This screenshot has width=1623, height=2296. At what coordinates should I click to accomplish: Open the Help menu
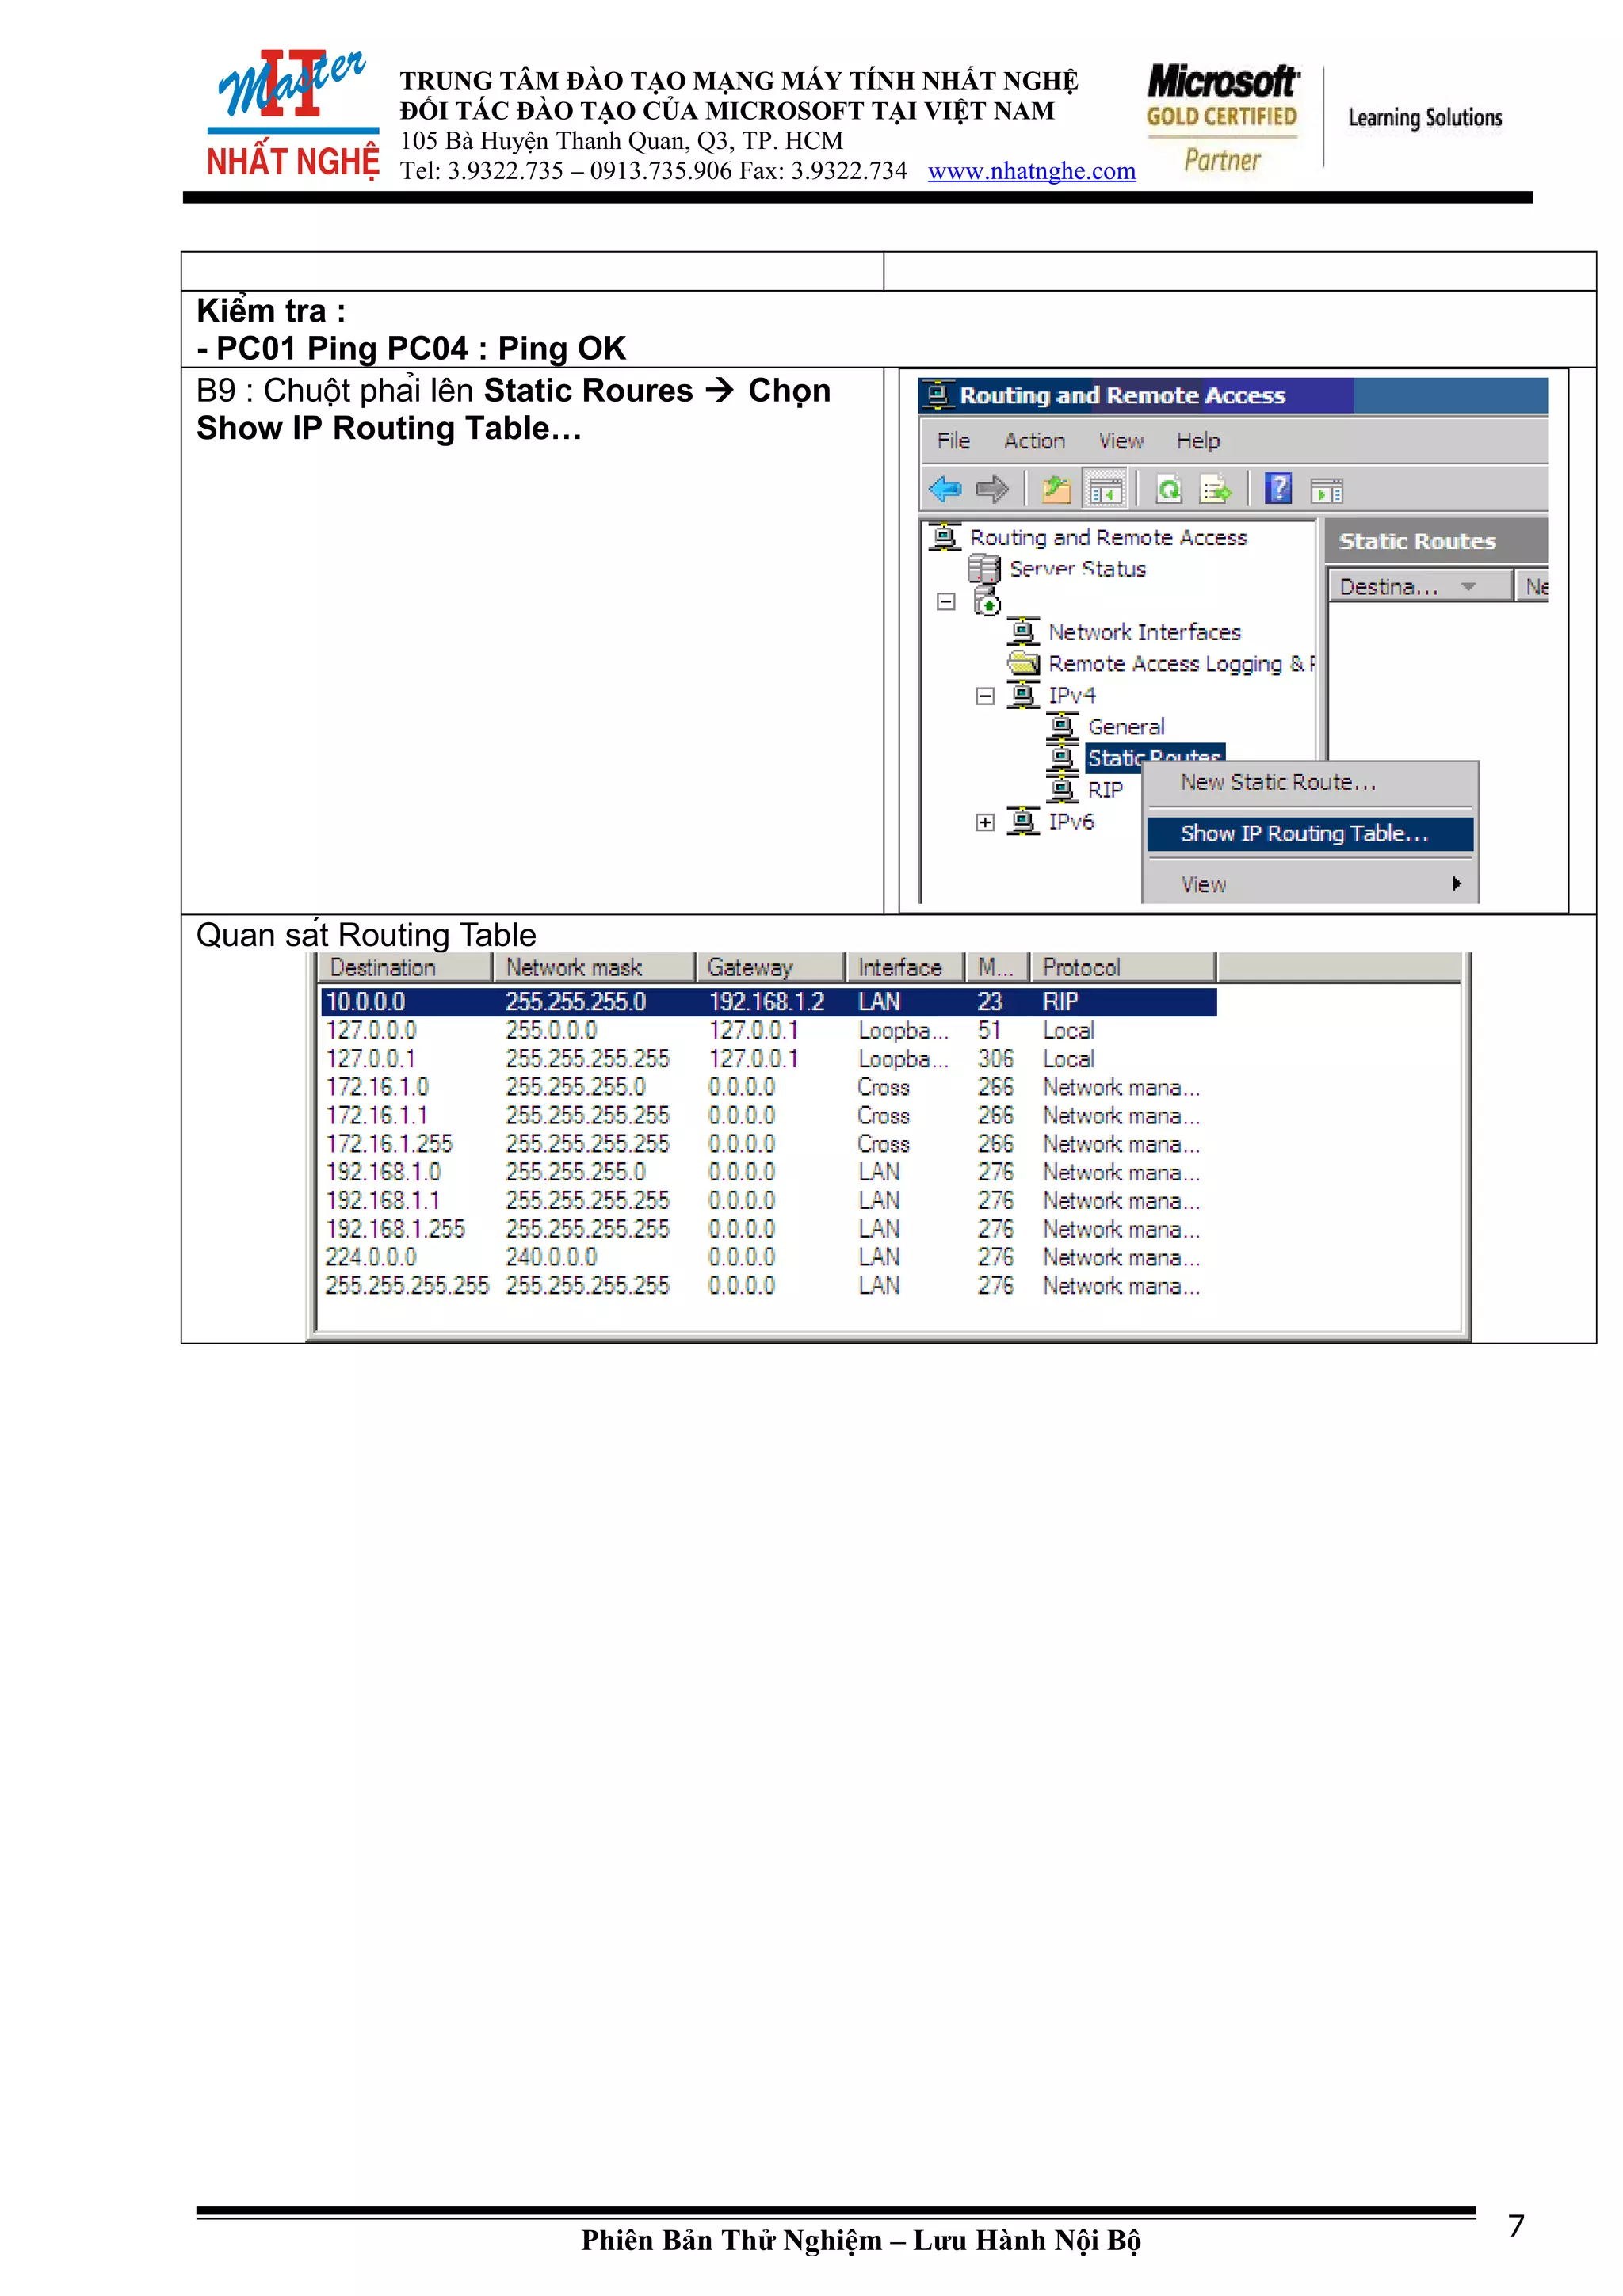1197,441
